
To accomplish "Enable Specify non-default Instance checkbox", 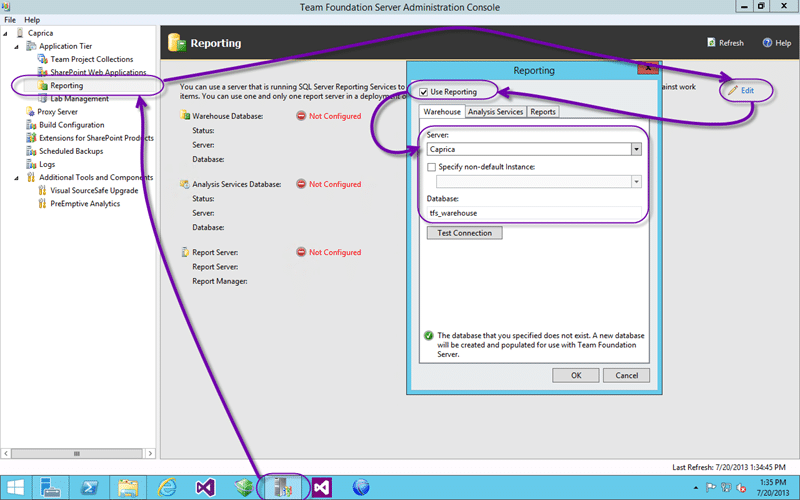I will point(432,167).
